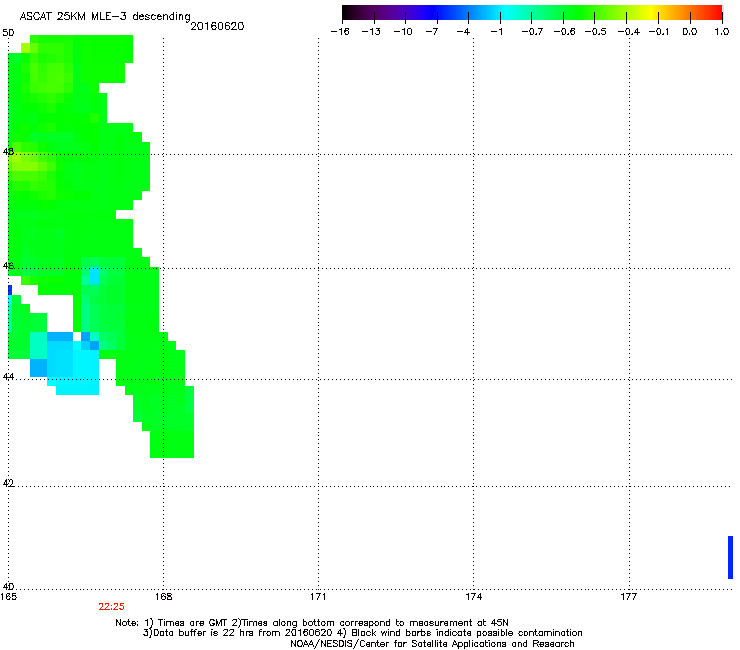Click the '-0.6' color bar label
Viewport: 740px width, 650px height.
point(564,32)
